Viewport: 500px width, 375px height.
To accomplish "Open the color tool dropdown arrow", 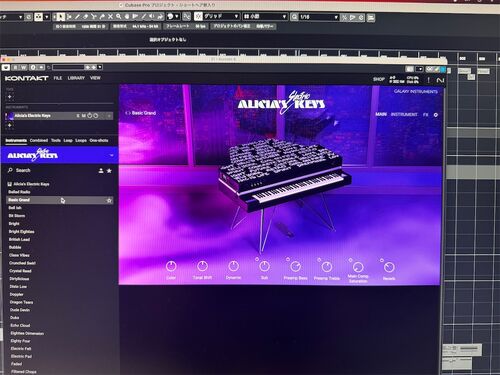I will (177, 16).
